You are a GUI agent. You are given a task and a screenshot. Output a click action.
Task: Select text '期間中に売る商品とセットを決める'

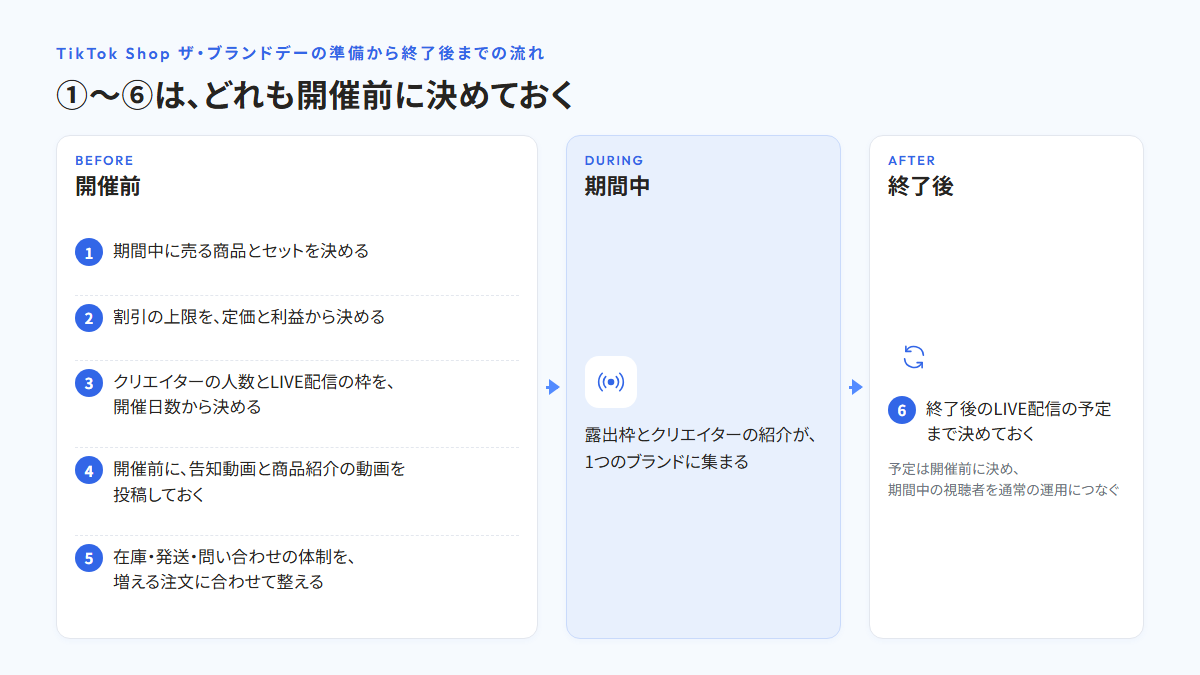[x=241, y=251]
